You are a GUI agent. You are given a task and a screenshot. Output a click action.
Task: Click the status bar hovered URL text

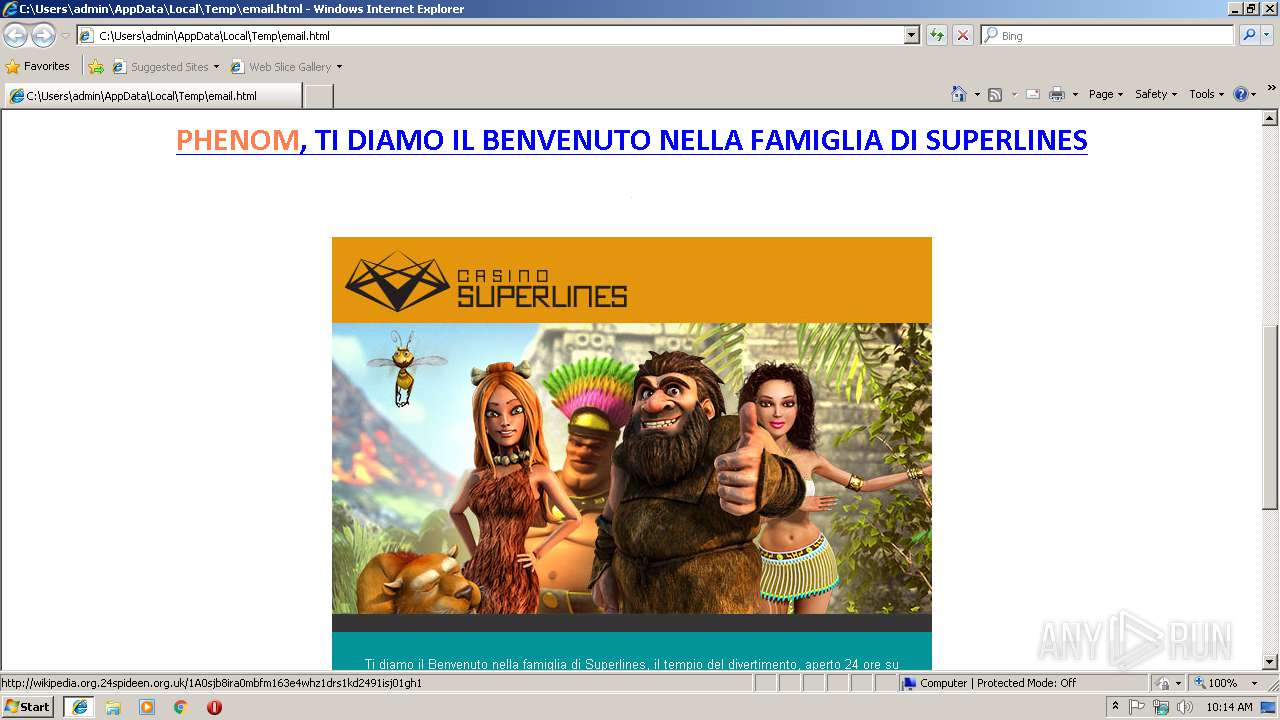212,683
